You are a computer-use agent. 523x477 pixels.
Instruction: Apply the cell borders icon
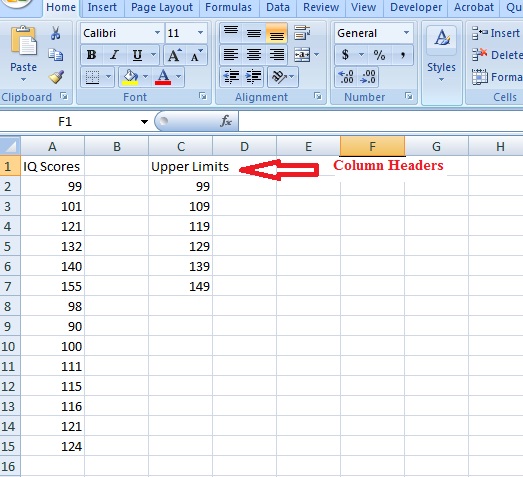pos(92,77)
